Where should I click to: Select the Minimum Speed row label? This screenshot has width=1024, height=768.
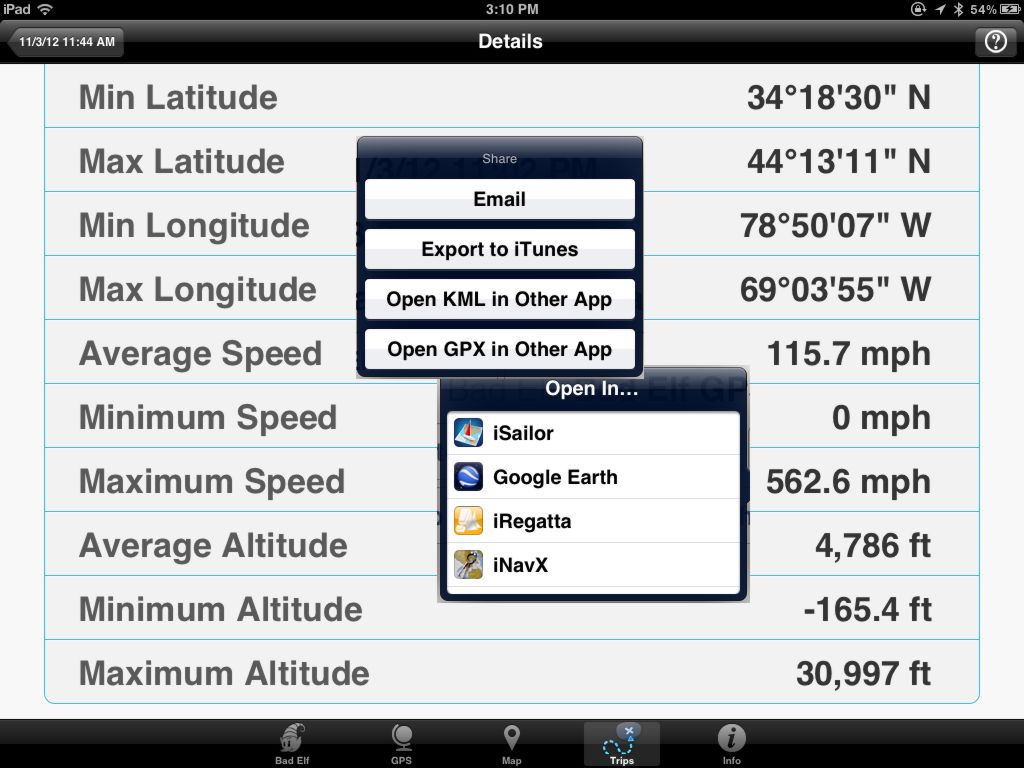(208, 417)
